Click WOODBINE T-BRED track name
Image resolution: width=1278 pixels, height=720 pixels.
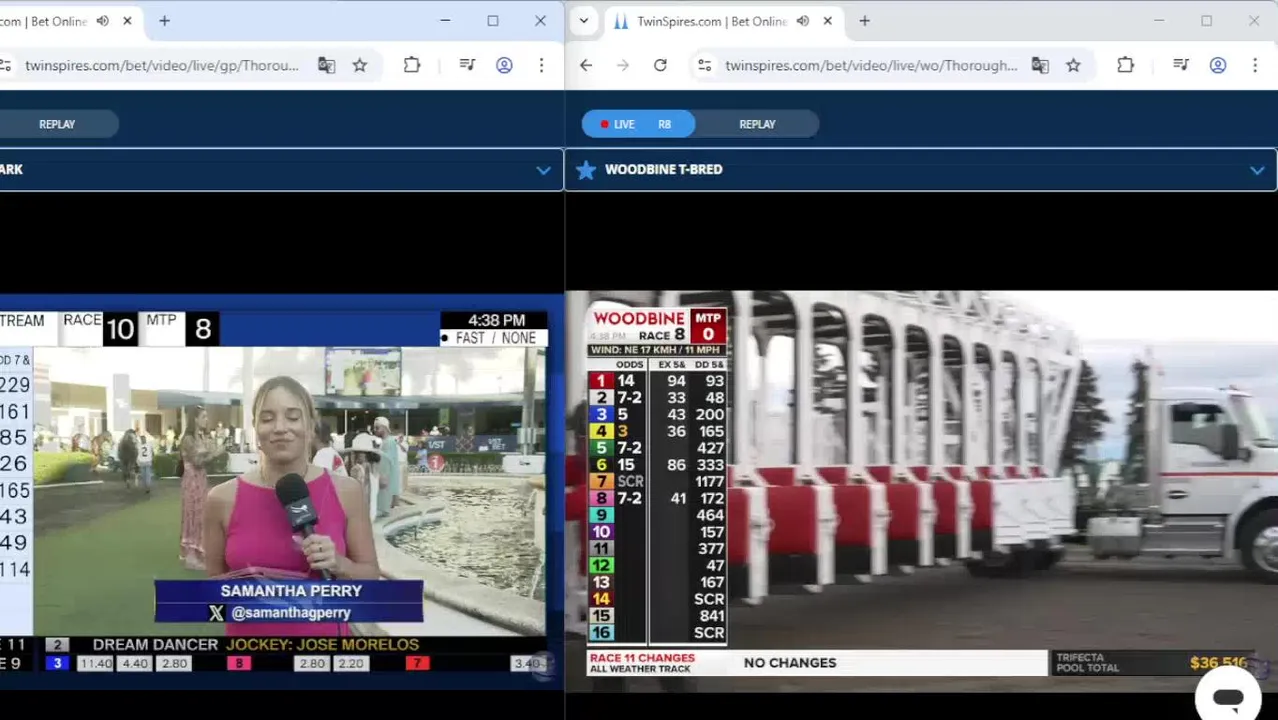pyautogui.click(x=663, y=169)
